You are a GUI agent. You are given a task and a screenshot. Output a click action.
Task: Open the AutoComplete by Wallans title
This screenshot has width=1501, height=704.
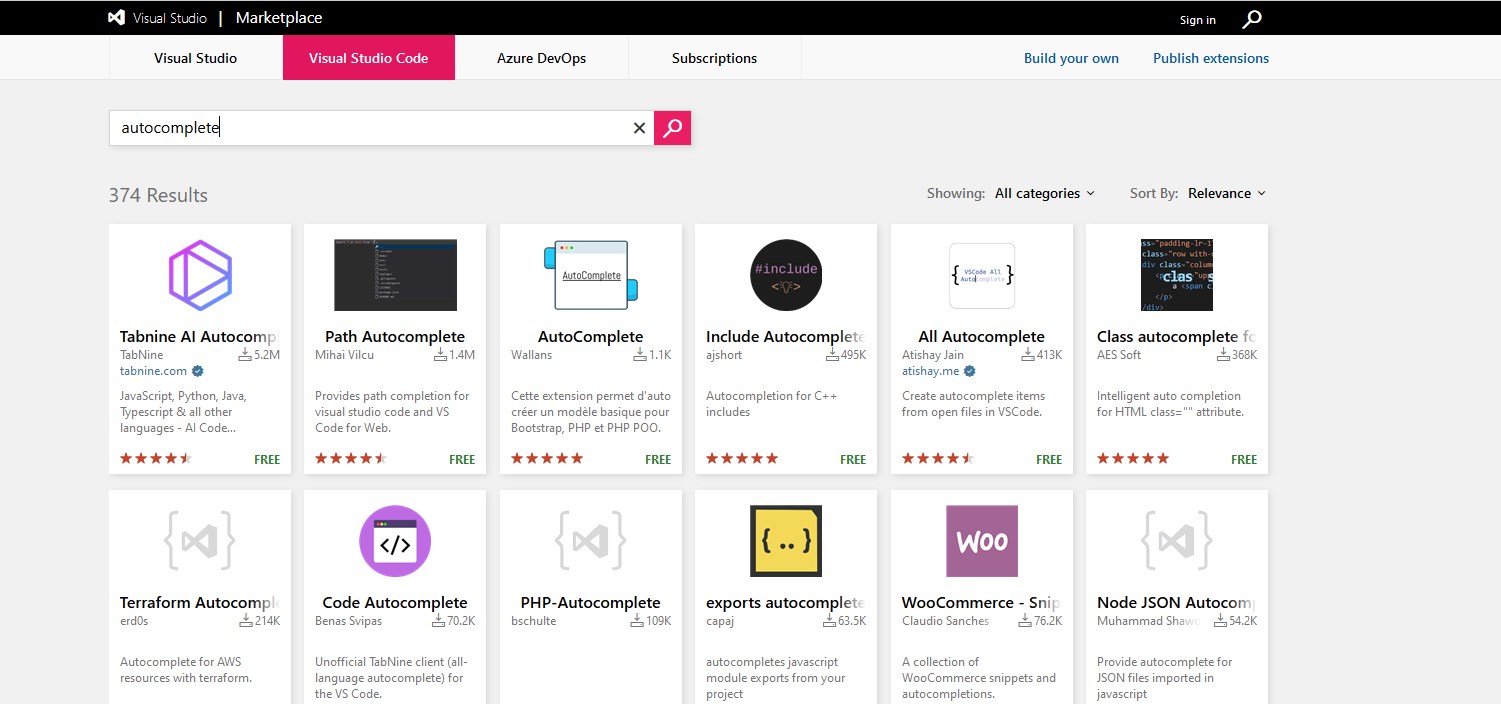(591, 337)
